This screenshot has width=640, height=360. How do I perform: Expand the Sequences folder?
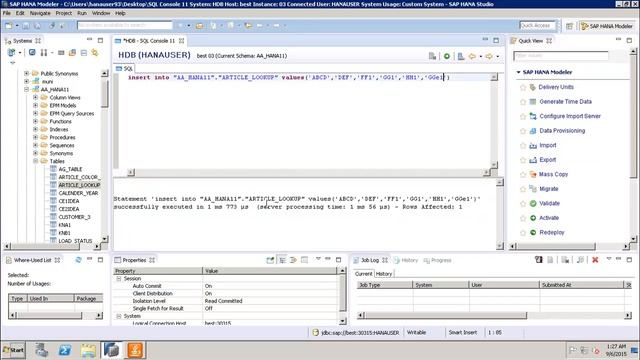coord(36,145)
